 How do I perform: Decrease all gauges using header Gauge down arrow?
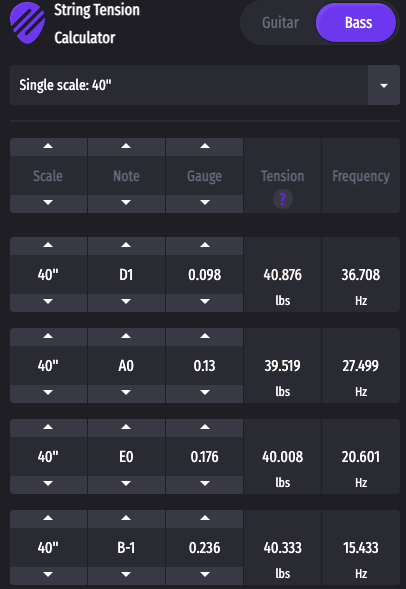pyautogui.click(x=205, y=203)
